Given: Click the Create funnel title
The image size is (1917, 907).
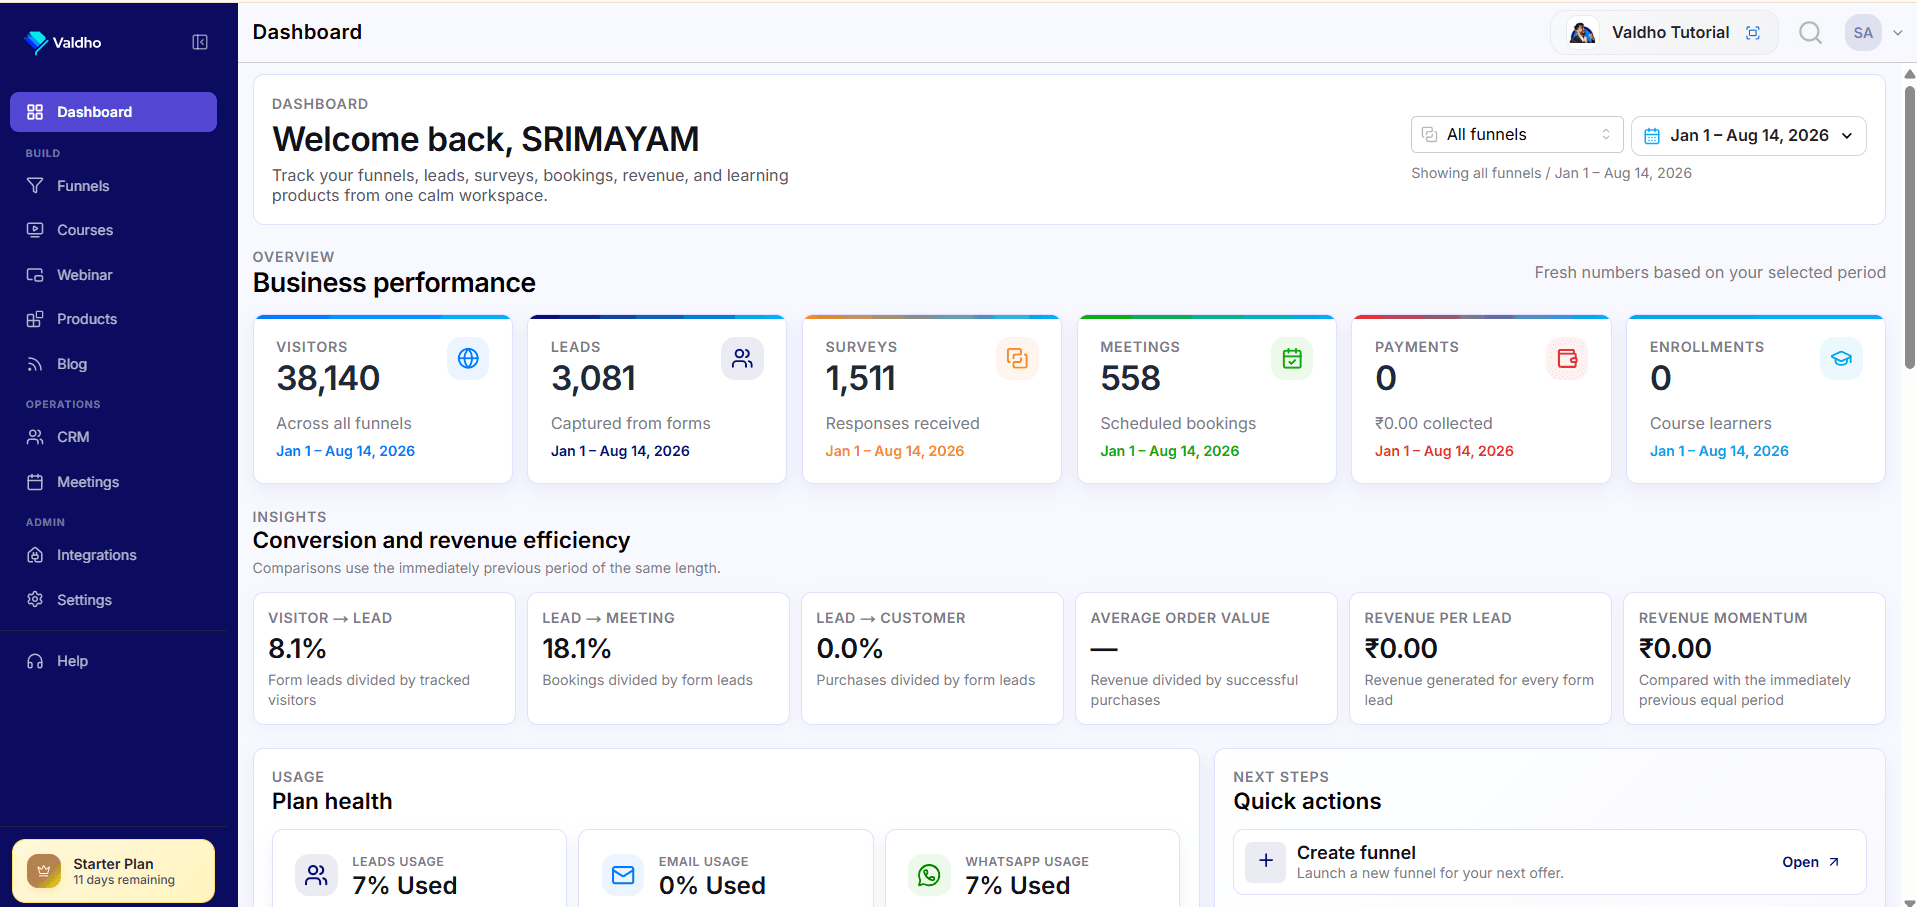Looking at the screenshot, I should coord(1356,852).
